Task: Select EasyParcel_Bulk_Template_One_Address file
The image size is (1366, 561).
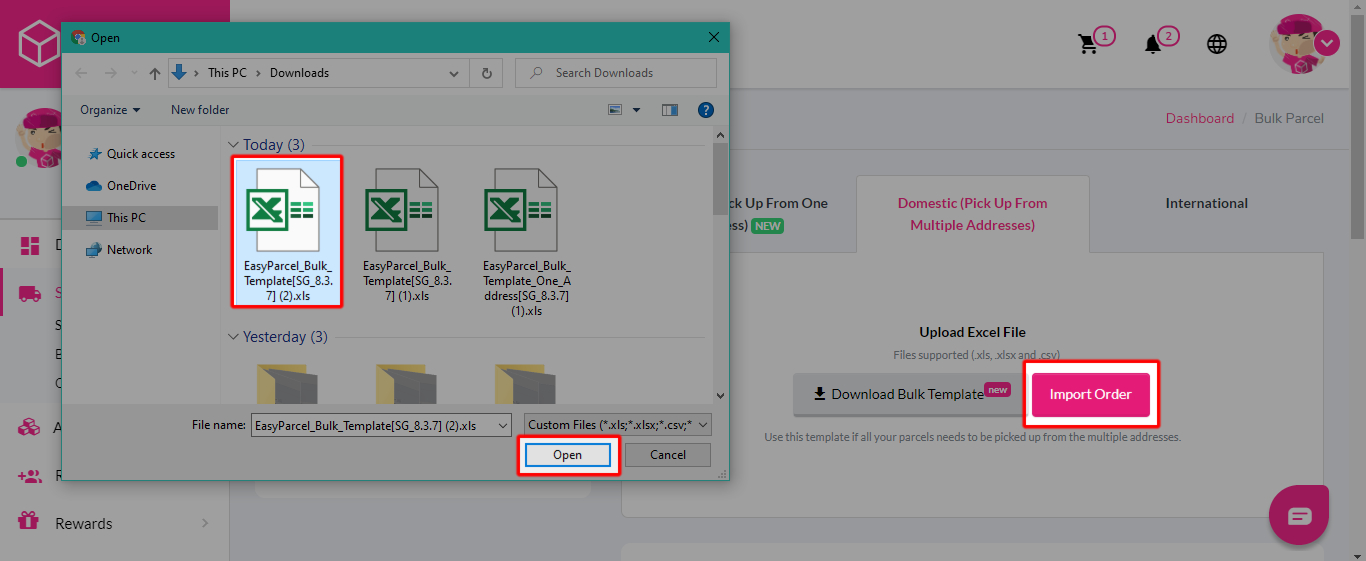Action: (x=527, y=242)
